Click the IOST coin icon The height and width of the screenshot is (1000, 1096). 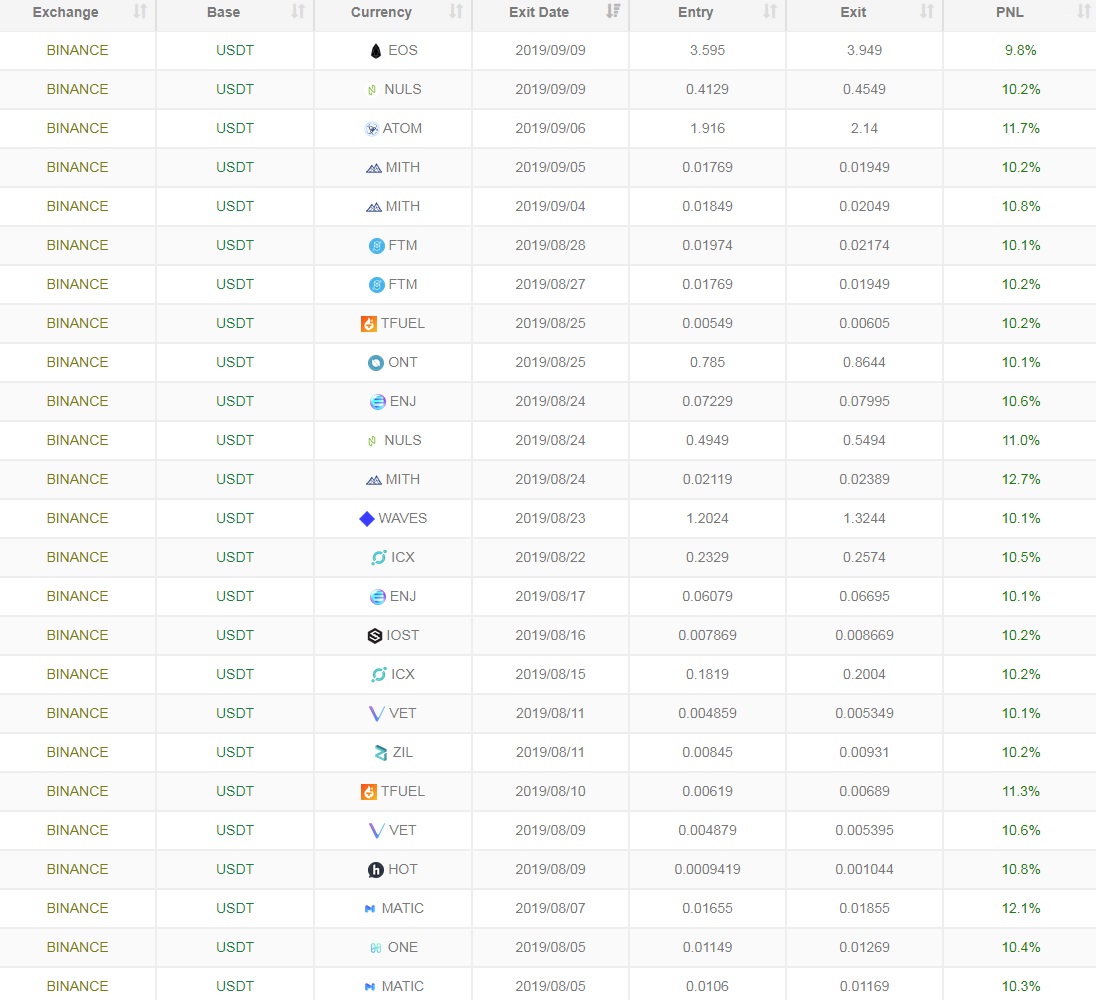coord(375,636)
